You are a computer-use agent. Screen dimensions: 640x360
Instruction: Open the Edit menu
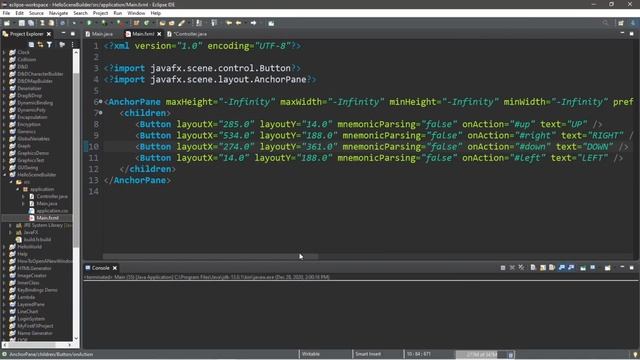tap(20, 13)
